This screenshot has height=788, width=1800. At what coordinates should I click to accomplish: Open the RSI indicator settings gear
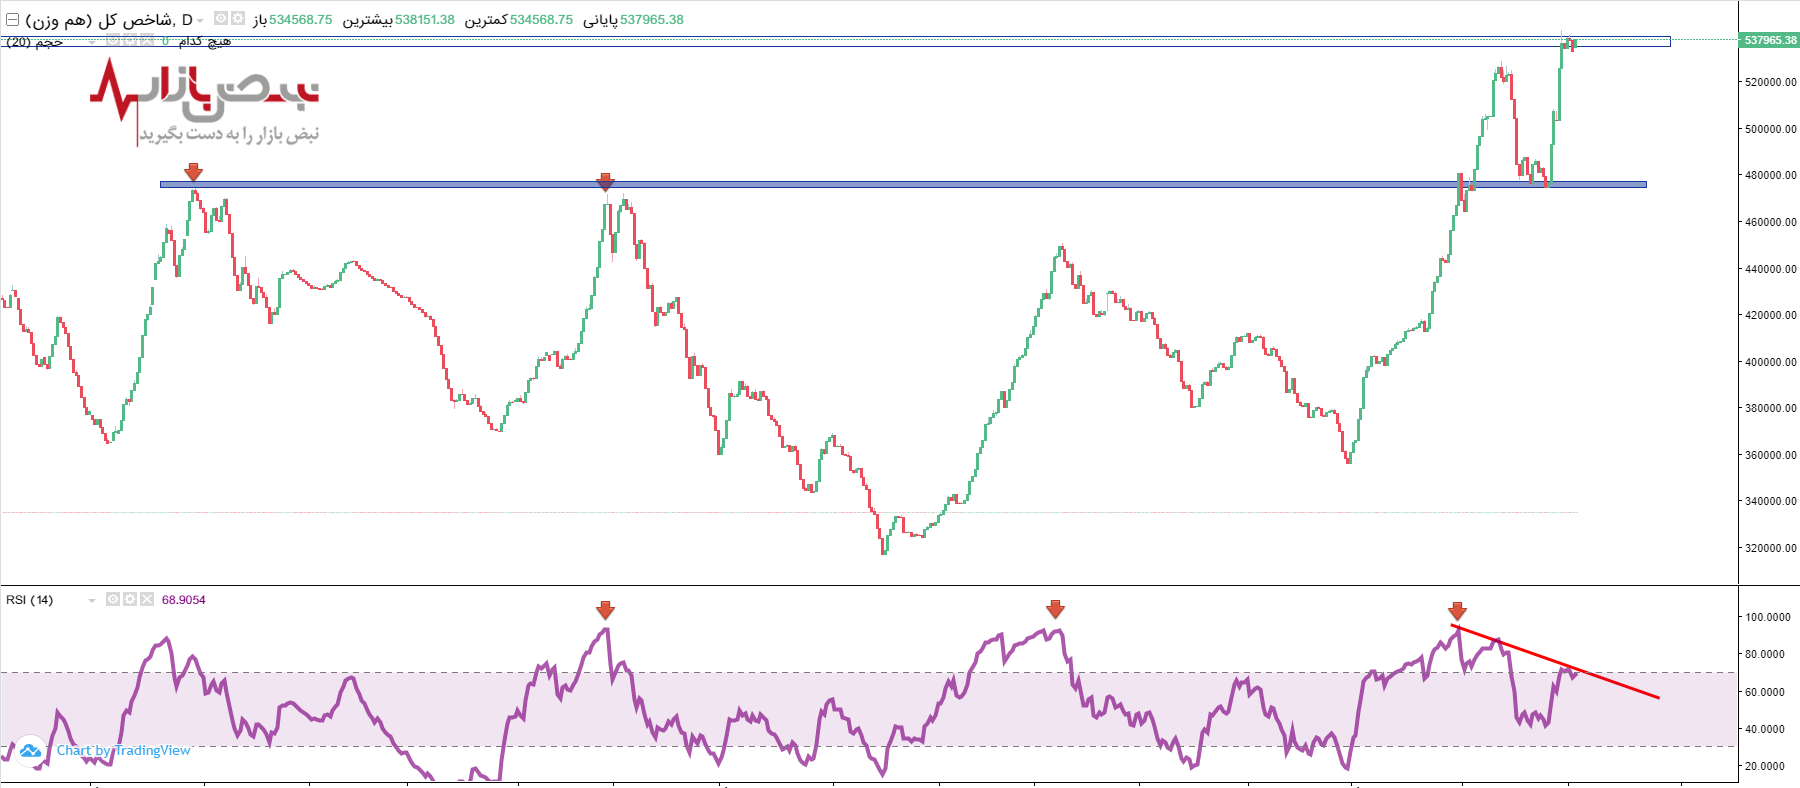[130, 599]
